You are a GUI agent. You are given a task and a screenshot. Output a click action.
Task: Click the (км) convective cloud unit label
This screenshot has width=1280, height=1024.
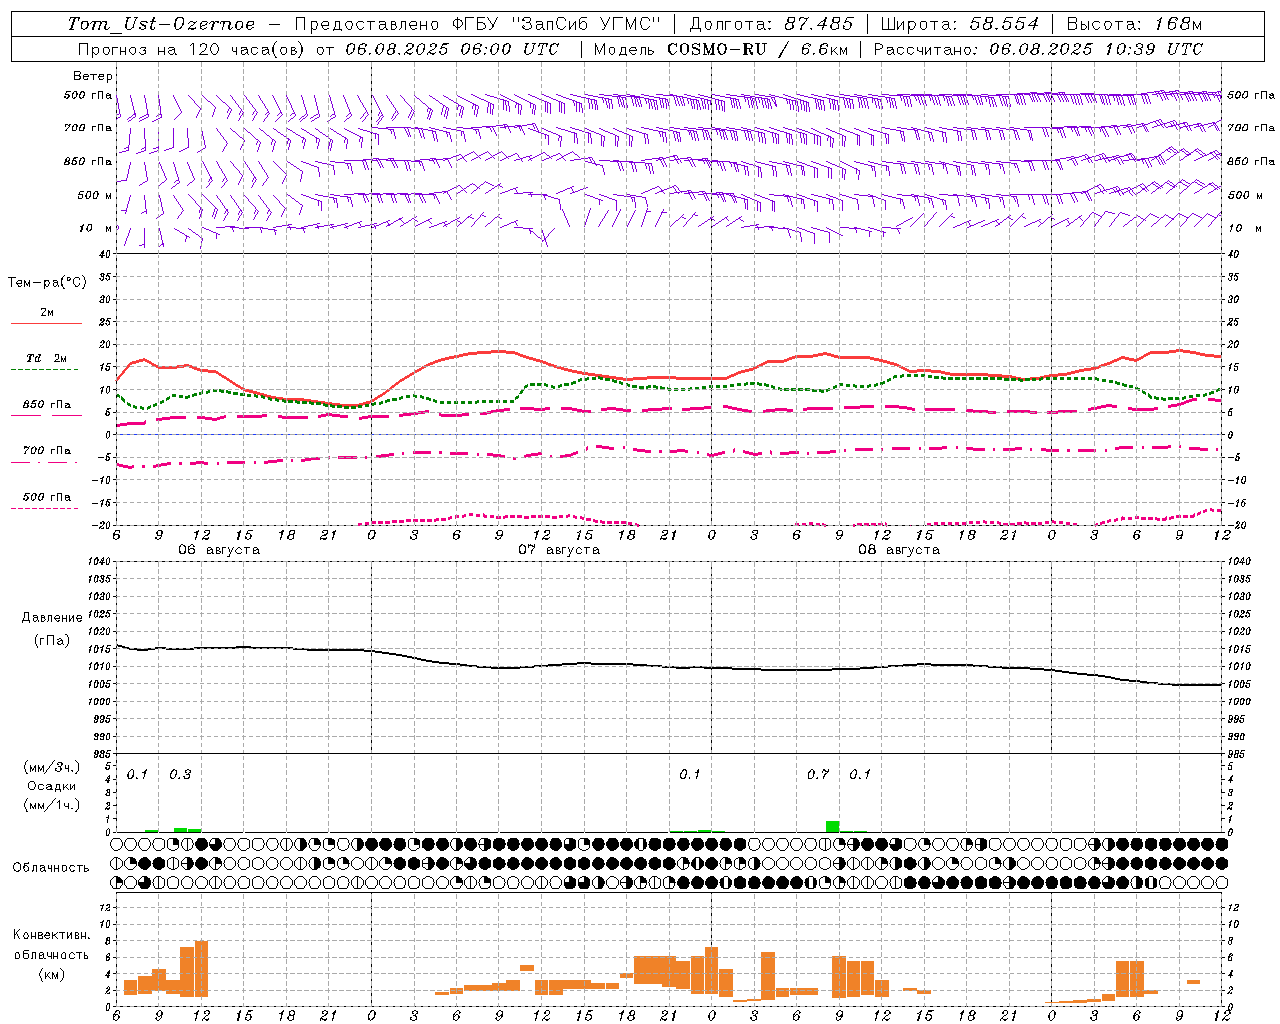[51, 973]
